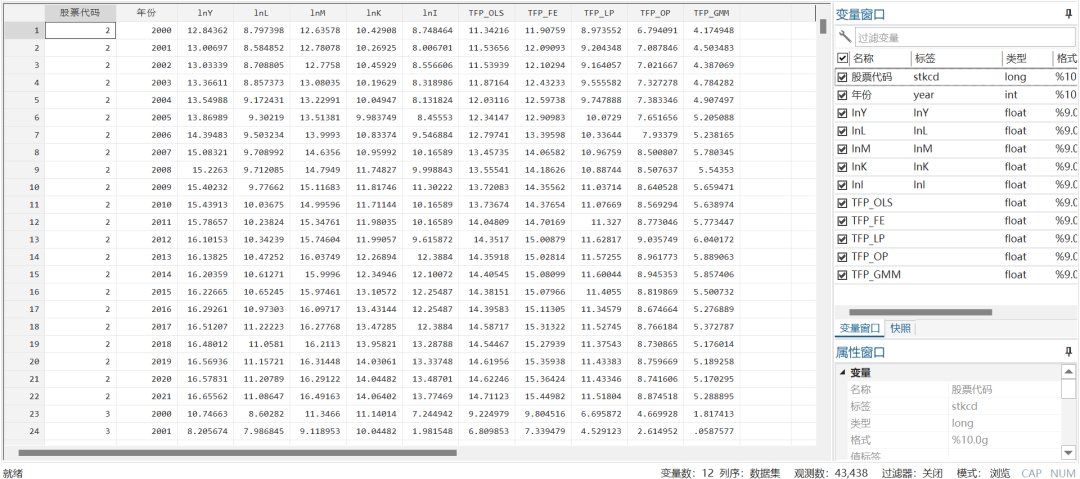Click the 过滤器: 关闭 status entry
Viewport: 1080px width, 479px height.
[x=912, y=473]
